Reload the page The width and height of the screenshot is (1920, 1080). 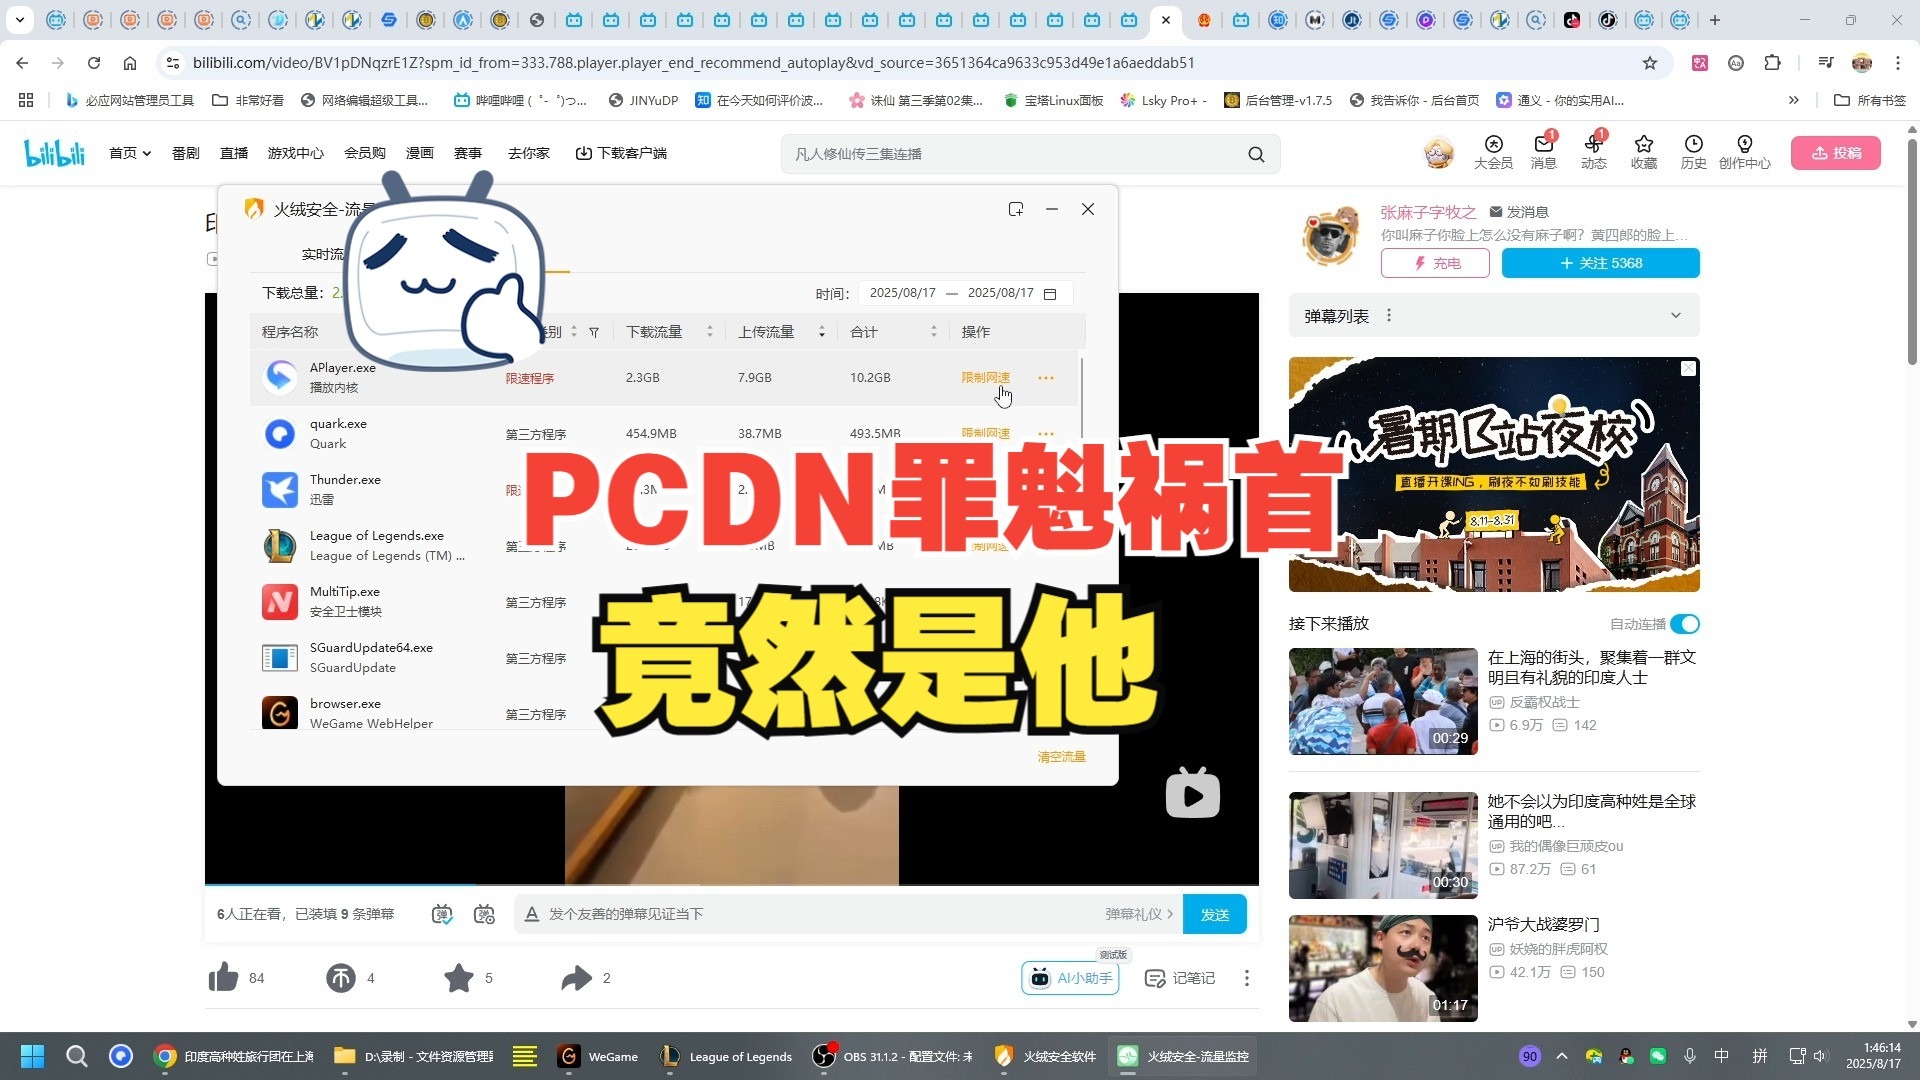(x=94, y=63)
